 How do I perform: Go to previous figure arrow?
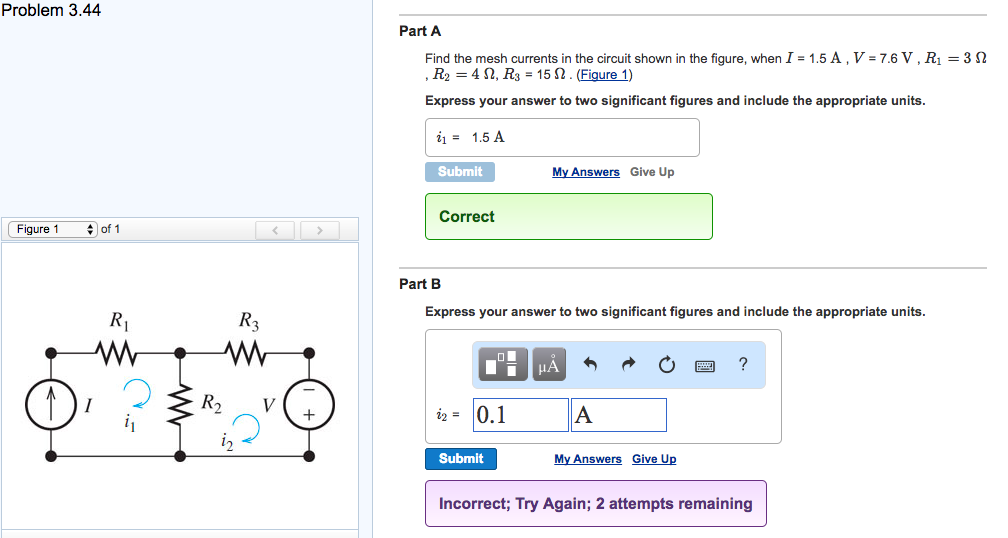(274, 229)
